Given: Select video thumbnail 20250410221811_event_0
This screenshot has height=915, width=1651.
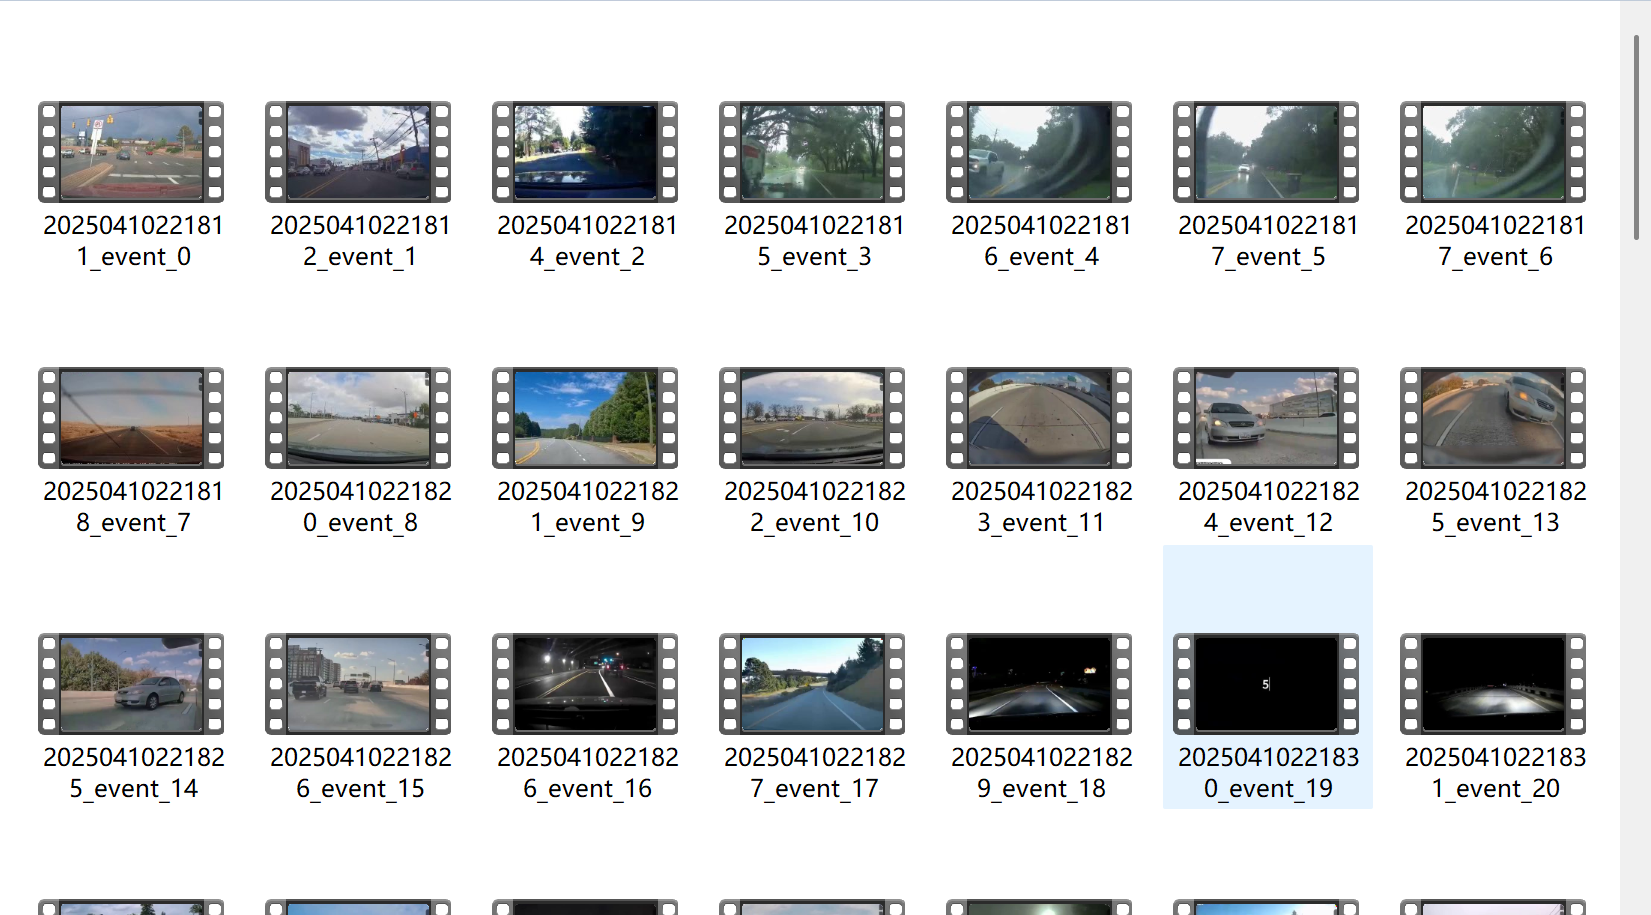Looking at the screenshot, I should click(x=131, y=152).
